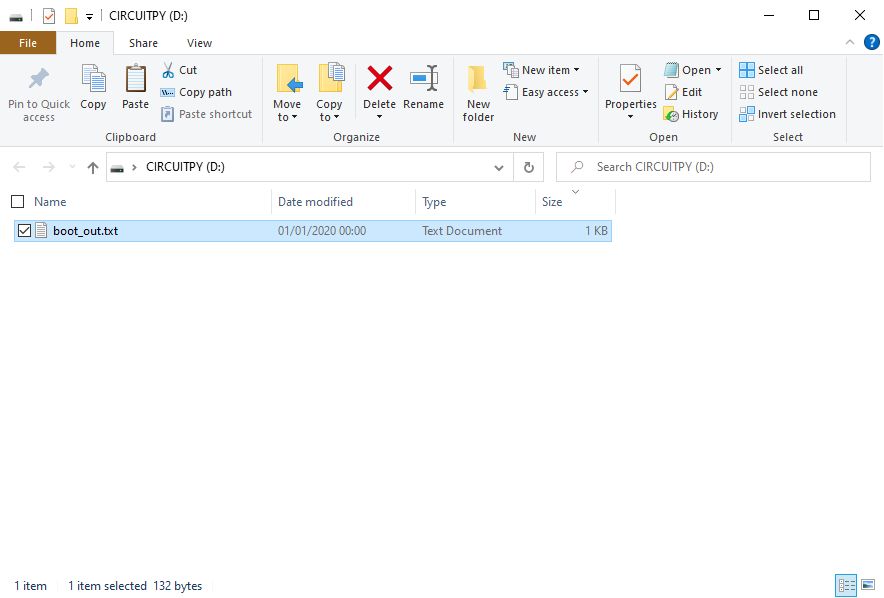Select the boot_out.txt file name

86,231
